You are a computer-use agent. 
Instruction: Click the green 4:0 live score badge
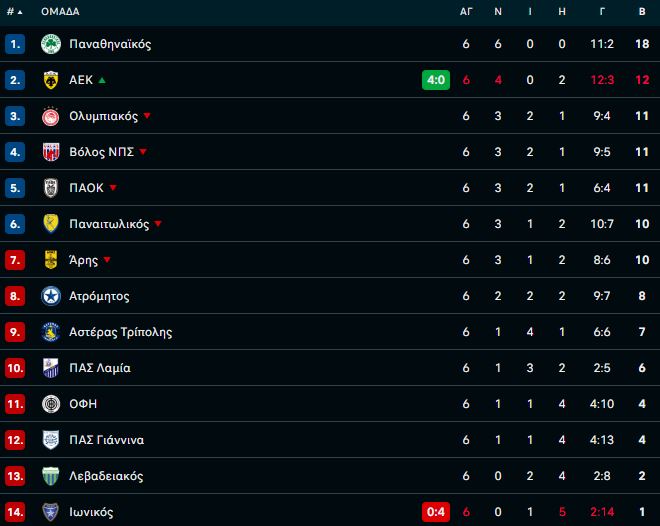[x=436, y=80]
